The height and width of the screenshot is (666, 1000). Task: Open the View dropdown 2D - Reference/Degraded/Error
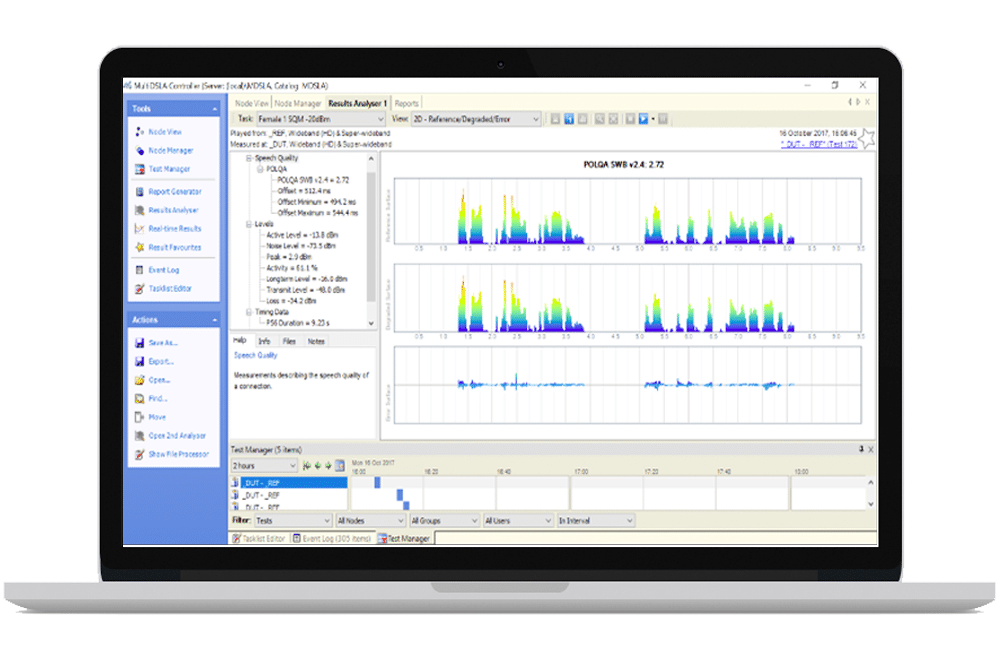coord(476,119)
